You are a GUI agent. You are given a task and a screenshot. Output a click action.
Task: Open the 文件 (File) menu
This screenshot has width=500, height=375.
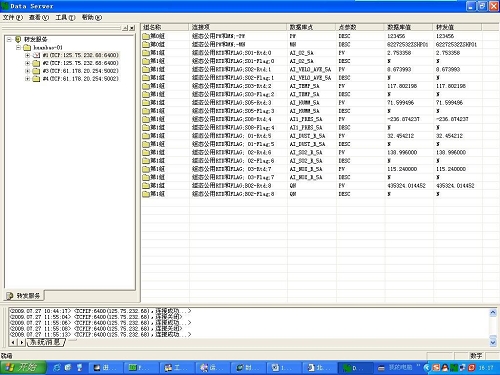13,17
